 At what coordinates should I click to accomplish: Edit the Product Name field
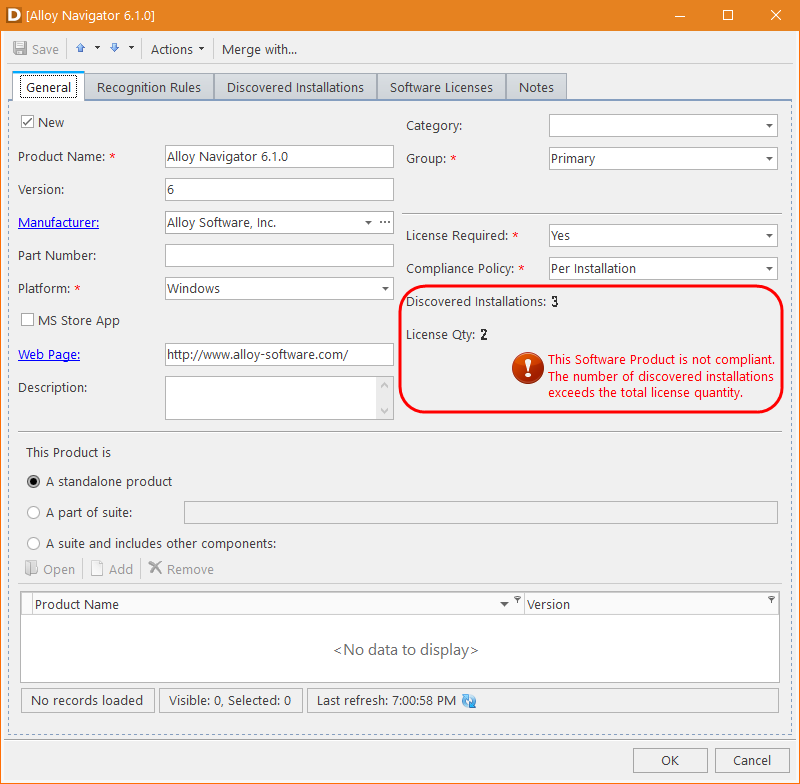pos(279,157)
